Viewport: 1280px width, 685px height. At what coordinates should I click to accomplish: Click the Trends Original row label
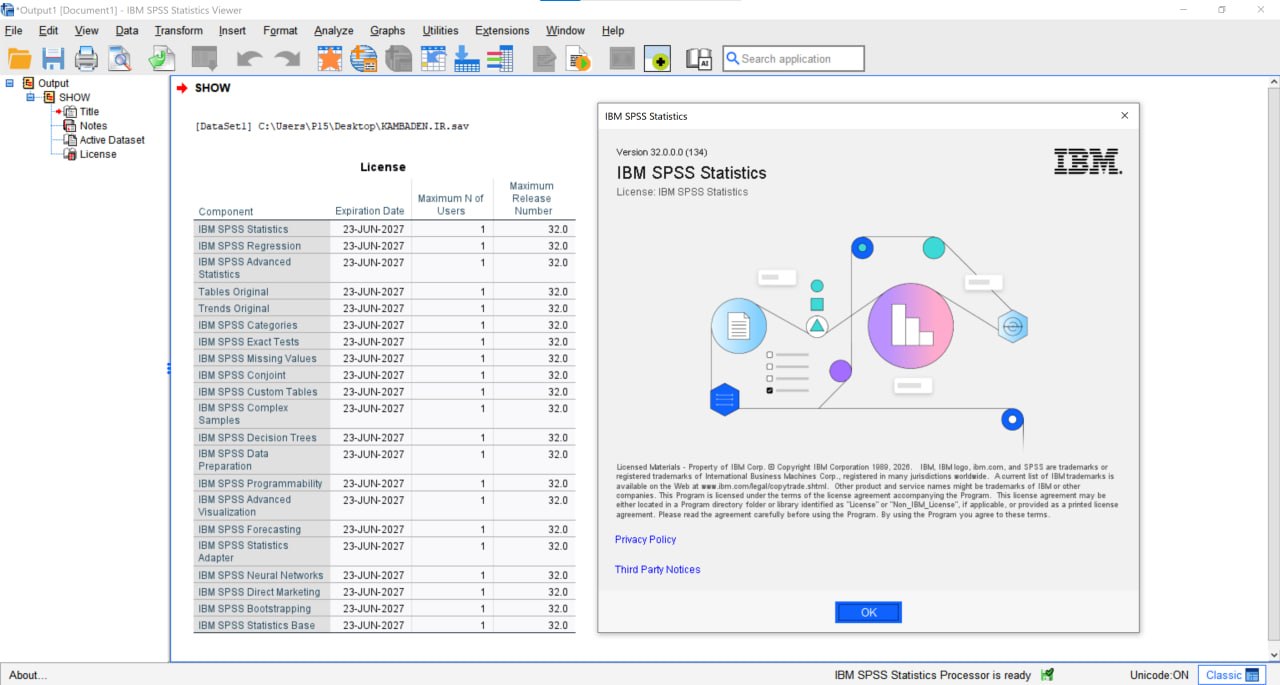(x=233, y=309)
